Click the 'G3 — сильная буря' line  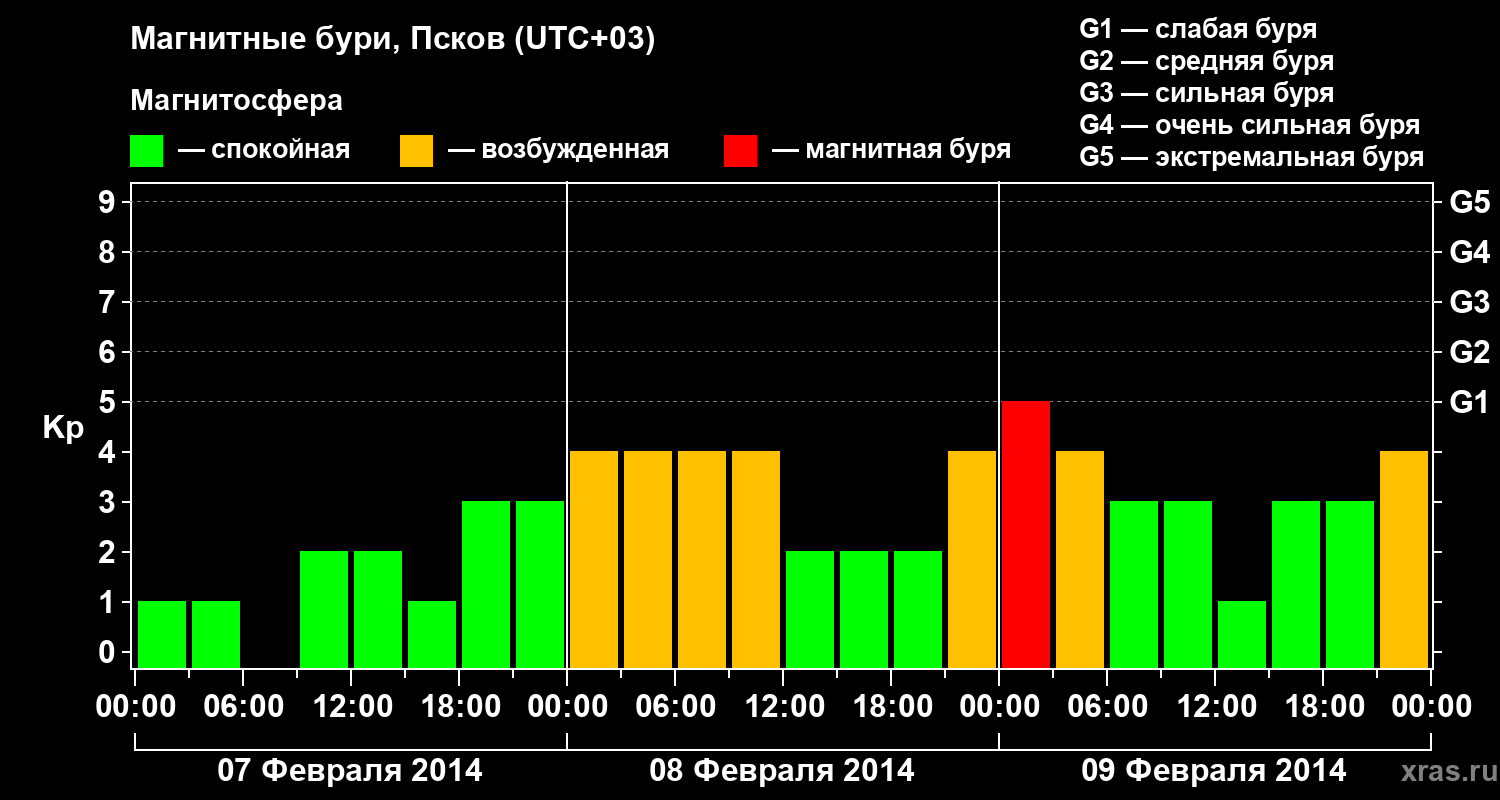(1207, 93)
